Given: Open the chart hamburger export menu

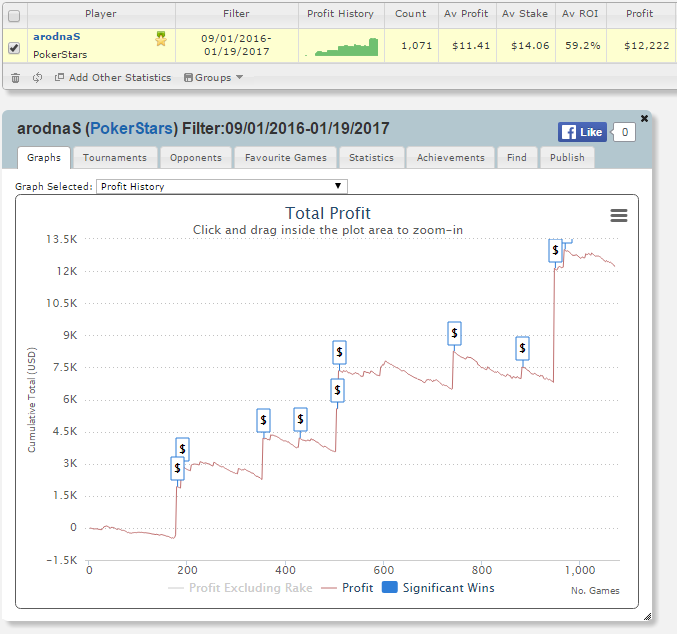Looking at the screenshot, I should 619,215.
